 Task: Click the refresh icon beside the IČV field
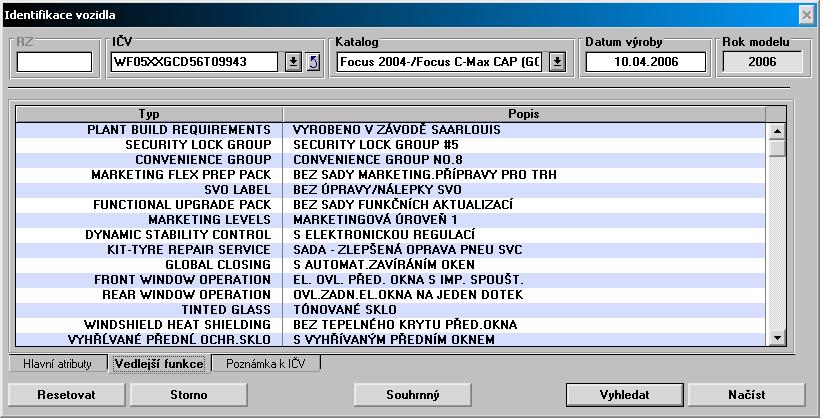tap(312, 62)
